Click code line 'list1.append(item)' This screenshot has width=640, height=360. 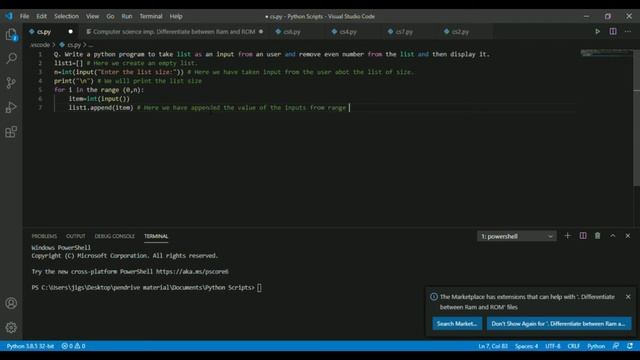101,108
